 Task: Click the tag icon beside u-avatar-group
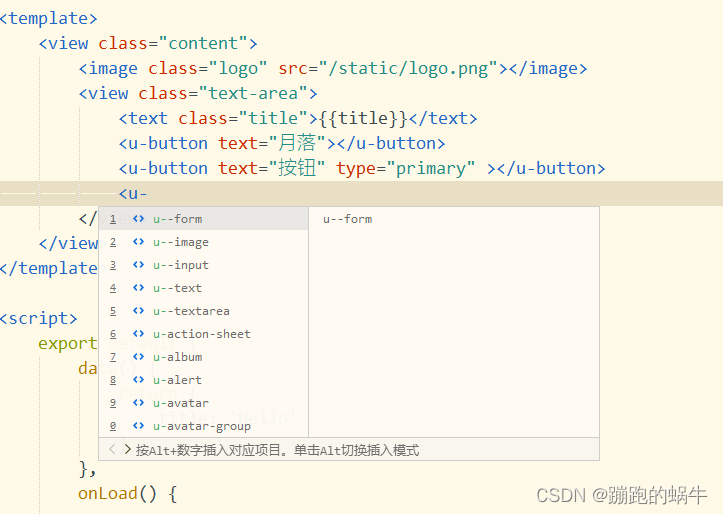coord(138,426)
